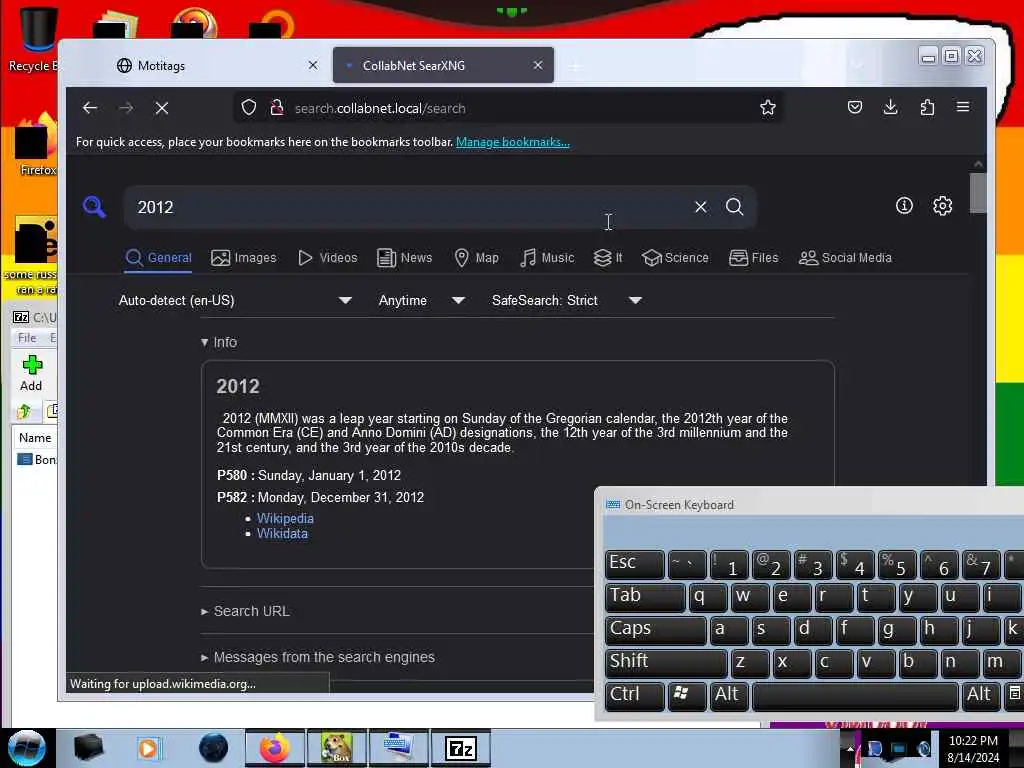The image size is (1024, 768).
Task: Click the space bar on On-Screen Keyboard
Action: (x=856, y=696)
